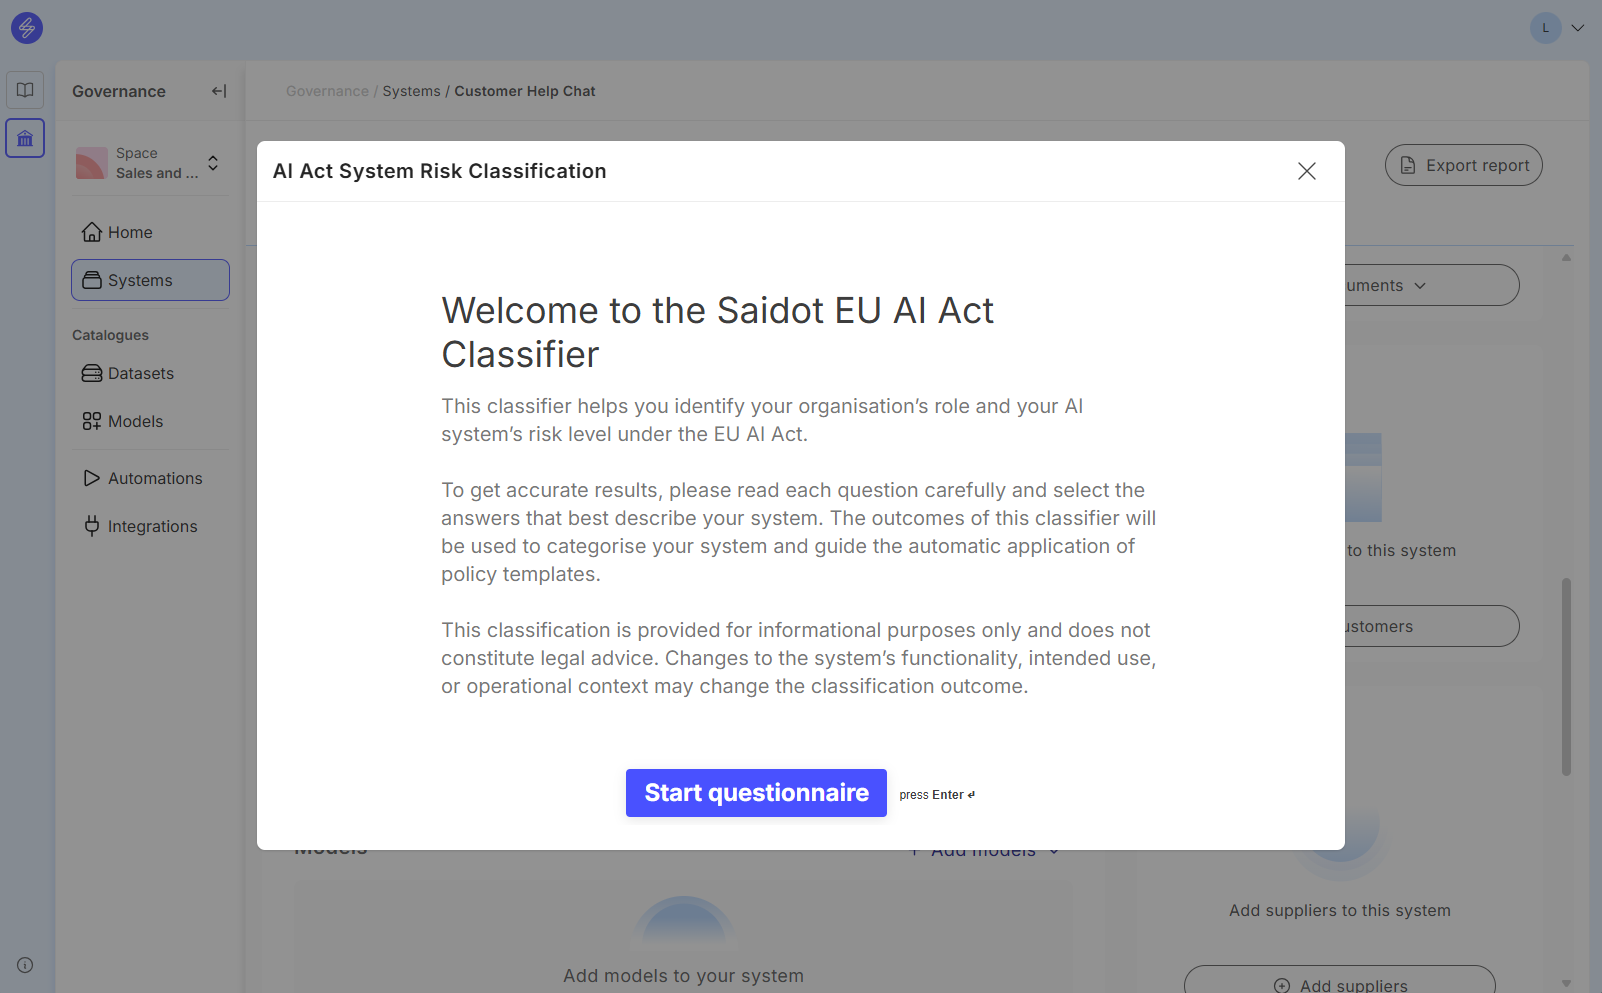Click Start questionnaire button

[x=756, y=793]
